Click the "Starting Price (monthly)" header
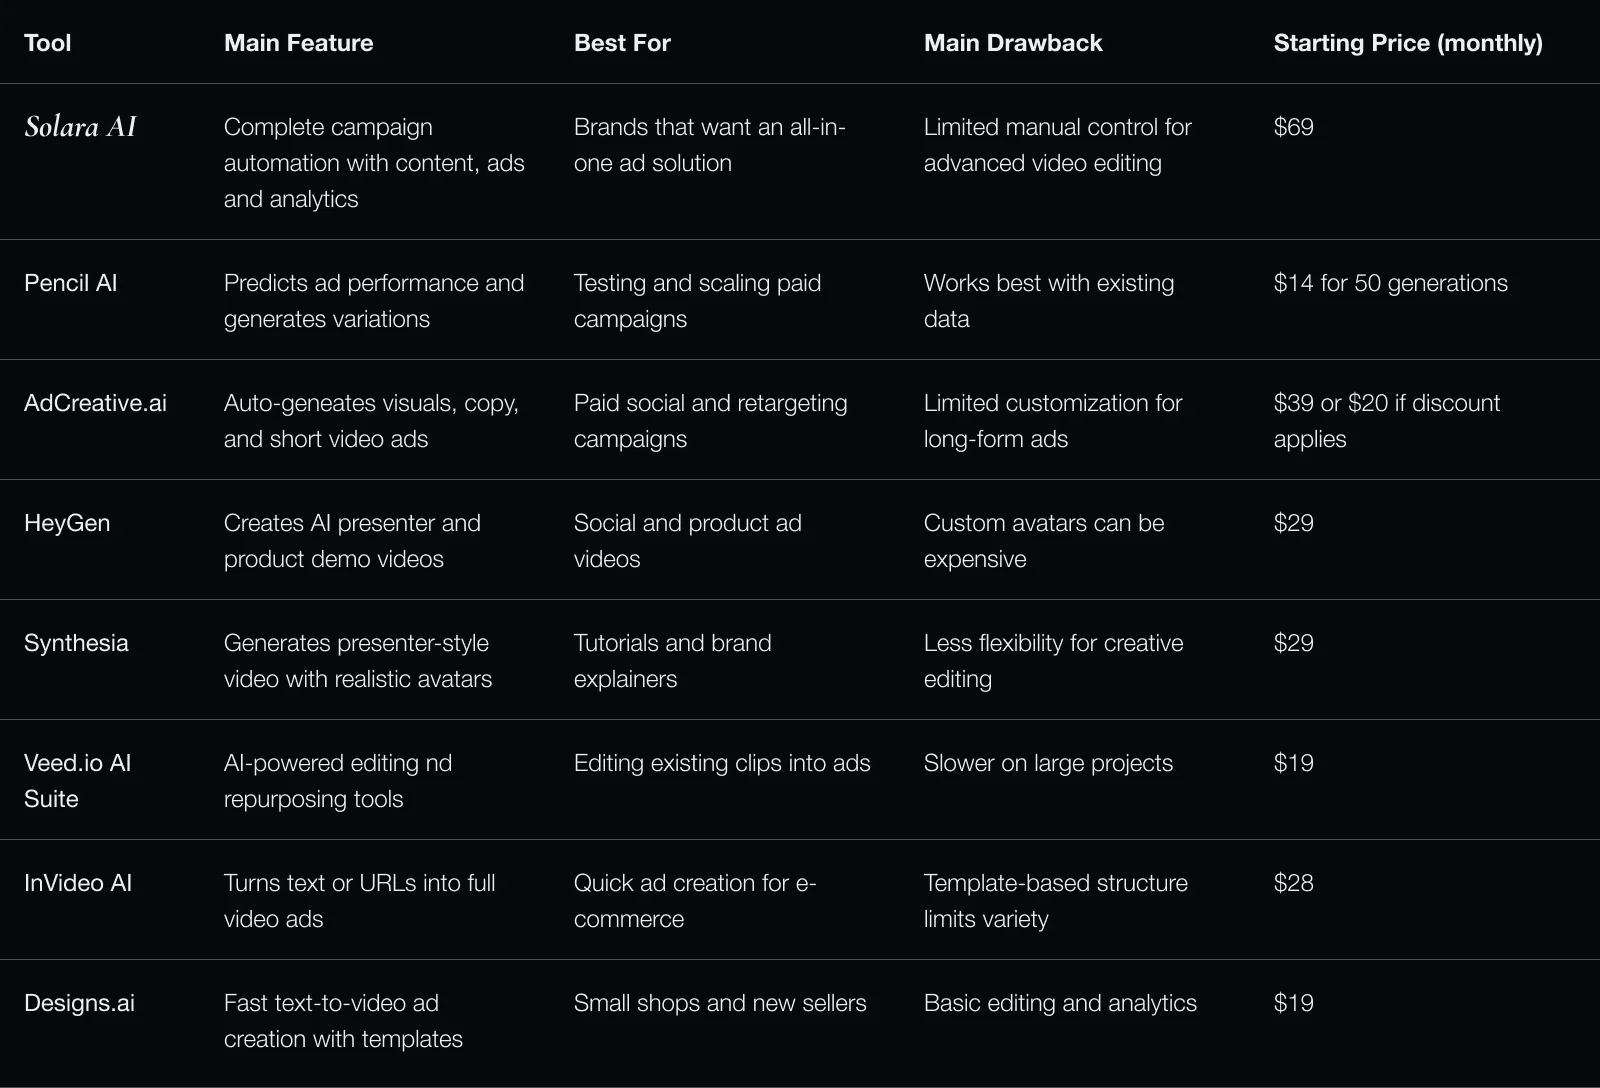 (1407, 43)
